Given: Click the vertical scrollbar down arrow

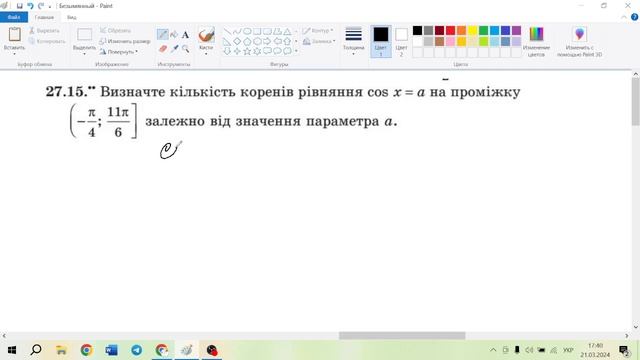Looking at the screenshot, I should [636, 327].
